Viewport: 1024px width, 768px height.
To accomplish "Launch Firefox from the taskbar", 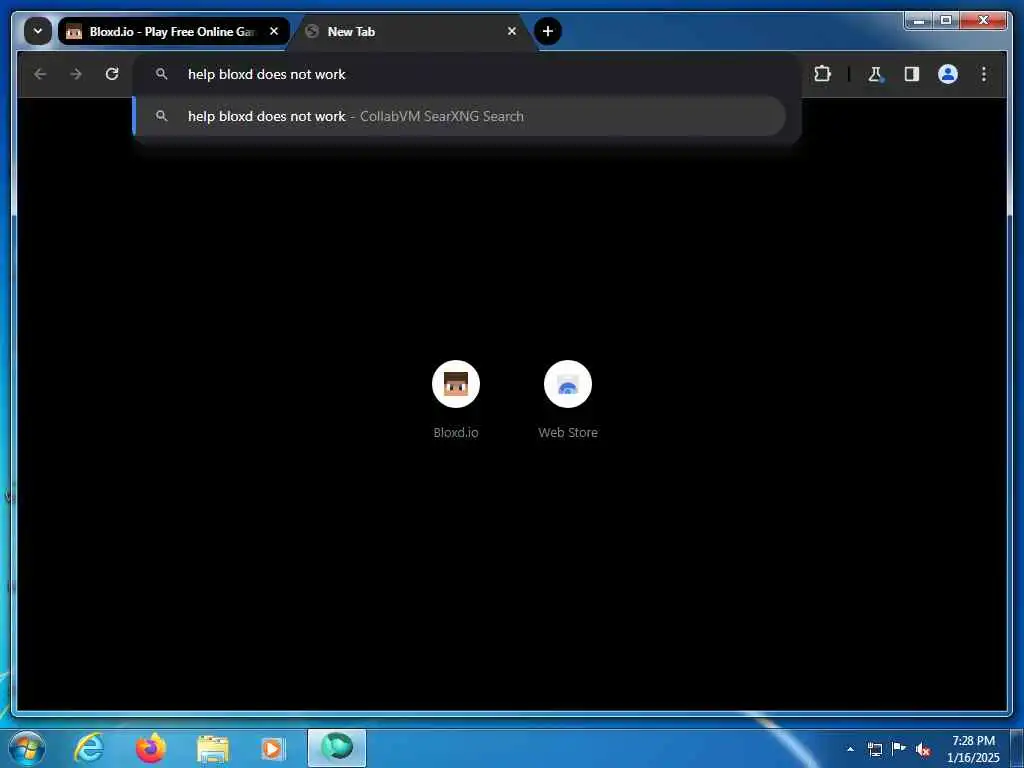I will tap(151, 748).
